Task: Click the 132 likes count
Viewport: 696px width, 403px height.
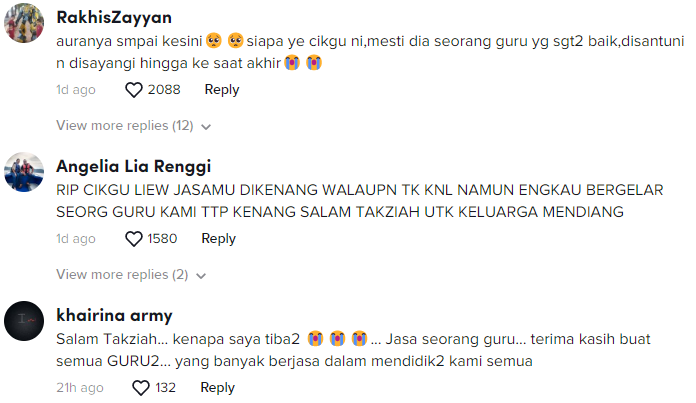Action: [x=165, y=387]
